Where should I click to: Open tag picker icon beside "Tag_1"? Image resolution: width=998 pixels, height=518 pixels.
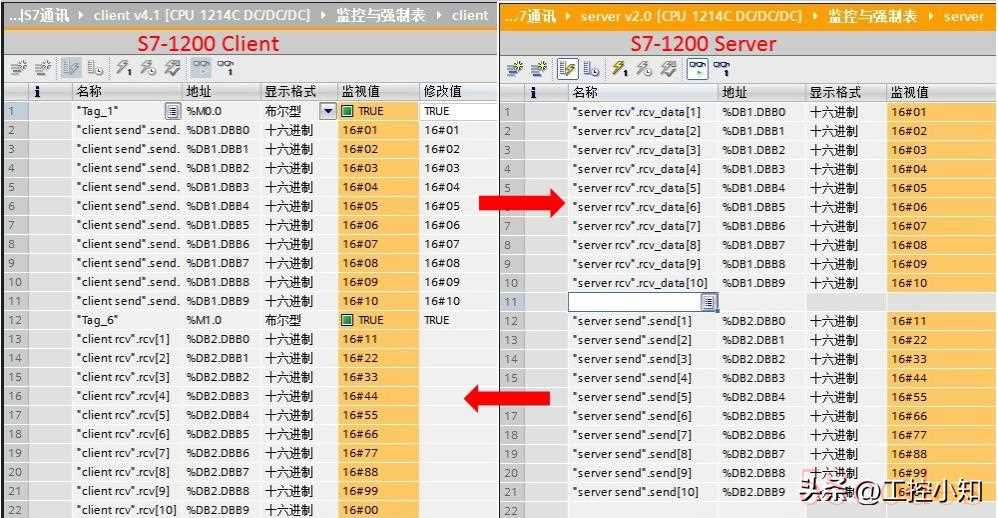pyautogui.click(x=172, y=111)
